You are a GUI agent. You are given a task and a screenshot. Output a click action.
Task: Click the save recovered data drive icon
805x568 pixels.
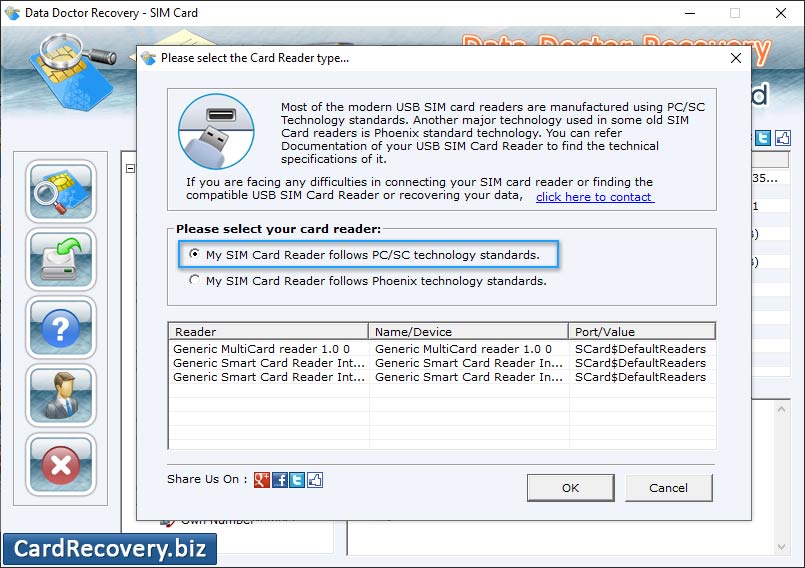[x=61, y=260]
